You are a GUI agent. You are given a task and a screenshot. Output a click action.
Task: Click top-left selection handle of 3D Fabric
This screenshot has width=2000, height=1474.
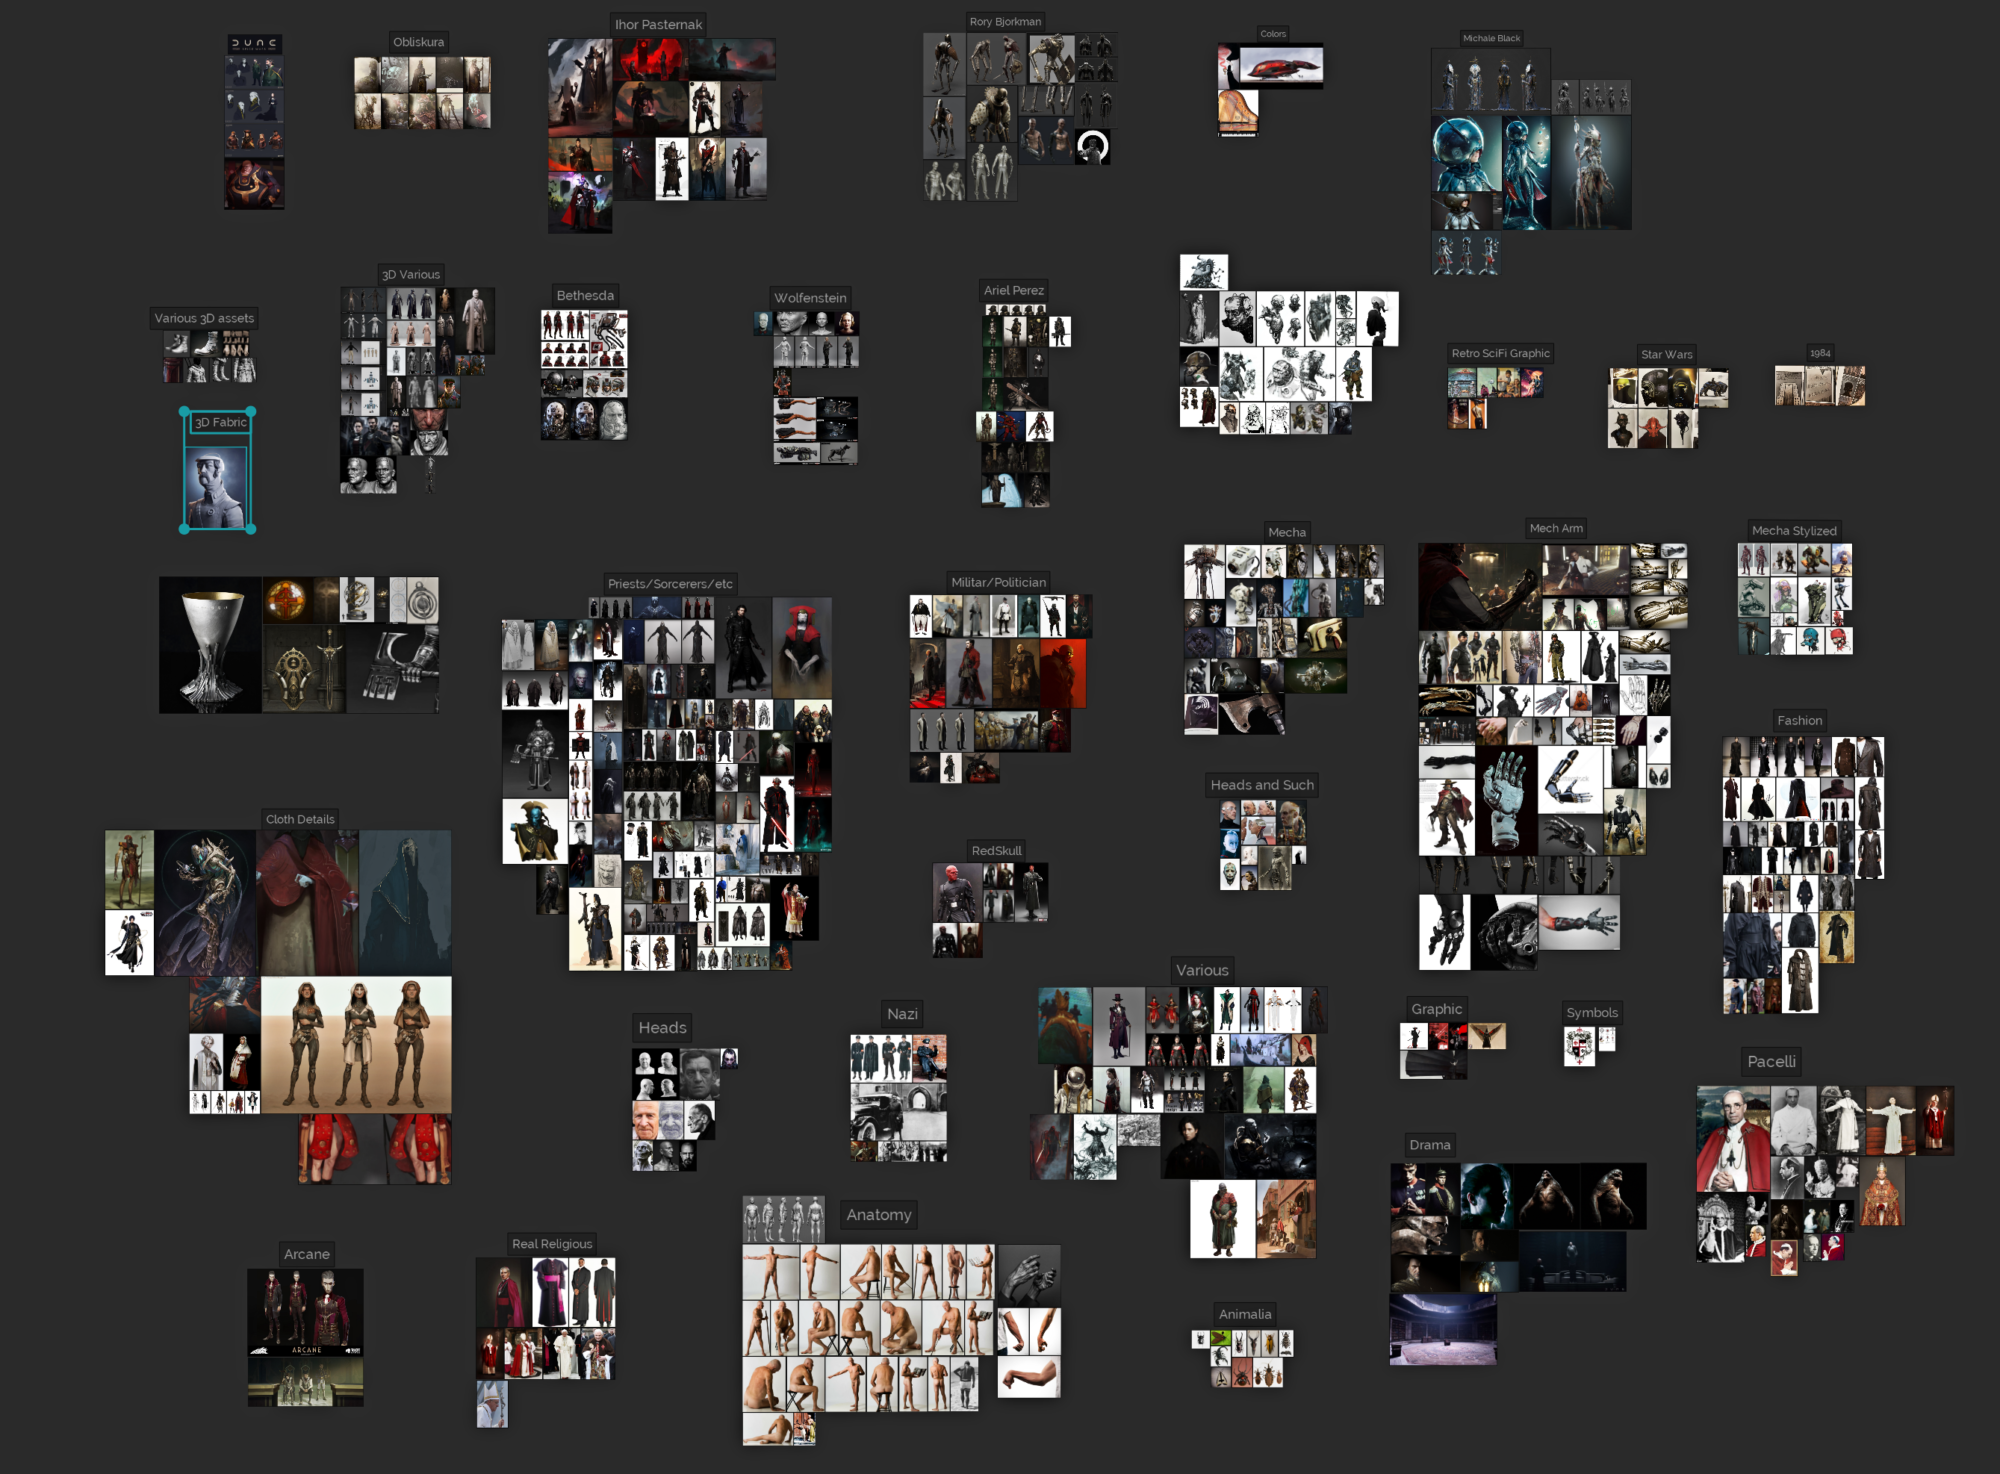point(185,412)
